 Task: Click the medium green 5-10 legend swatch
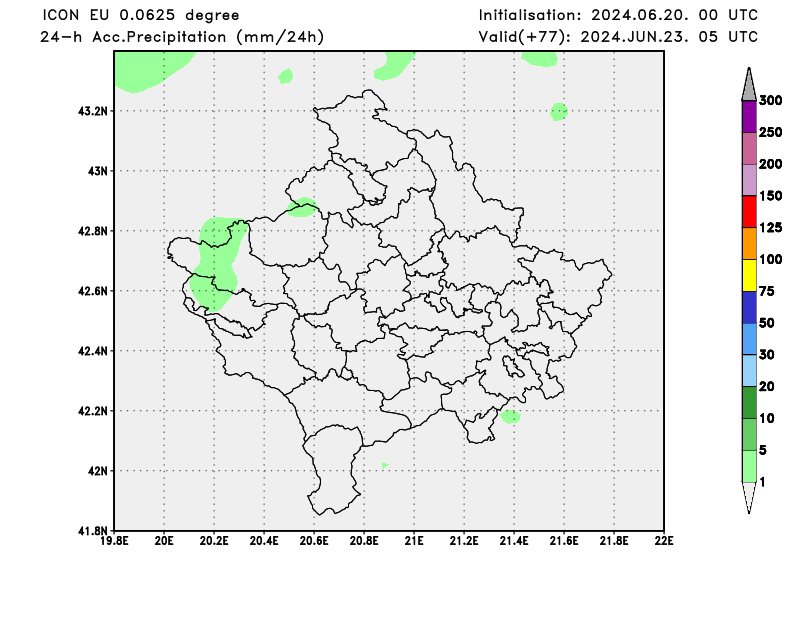pyautogui.click(x=749, y=434)
